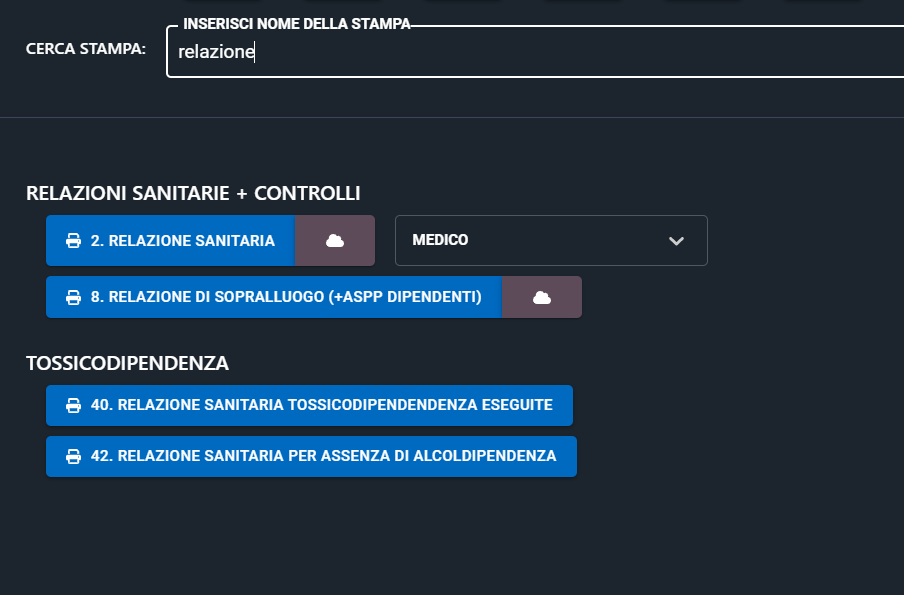The height and width of the screenshot is (595, 904).
Task: Open cloud option beside Relazione di Sopralluogo
Action: tap(542, 297)
